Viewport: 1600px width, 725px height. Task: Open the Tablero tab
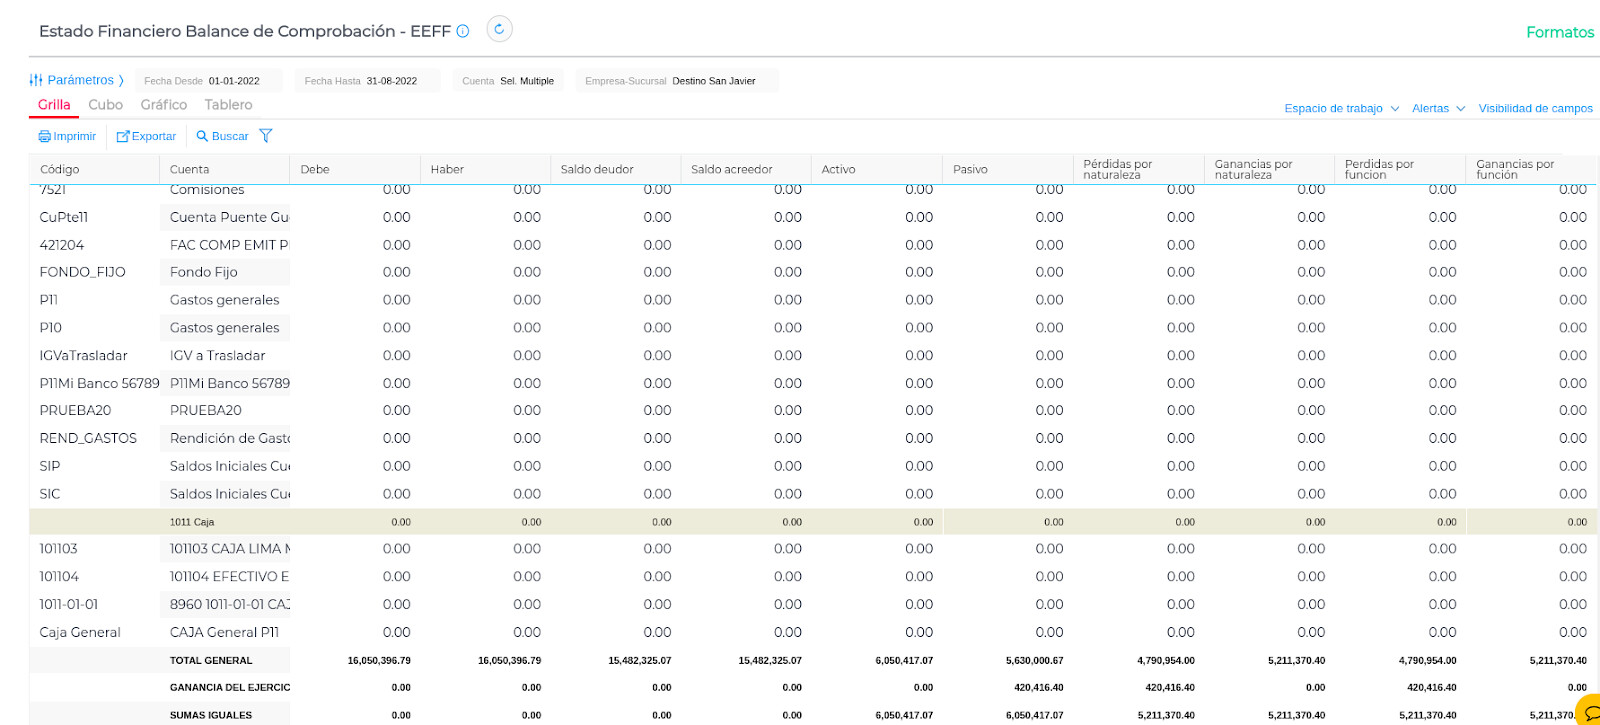228,105
